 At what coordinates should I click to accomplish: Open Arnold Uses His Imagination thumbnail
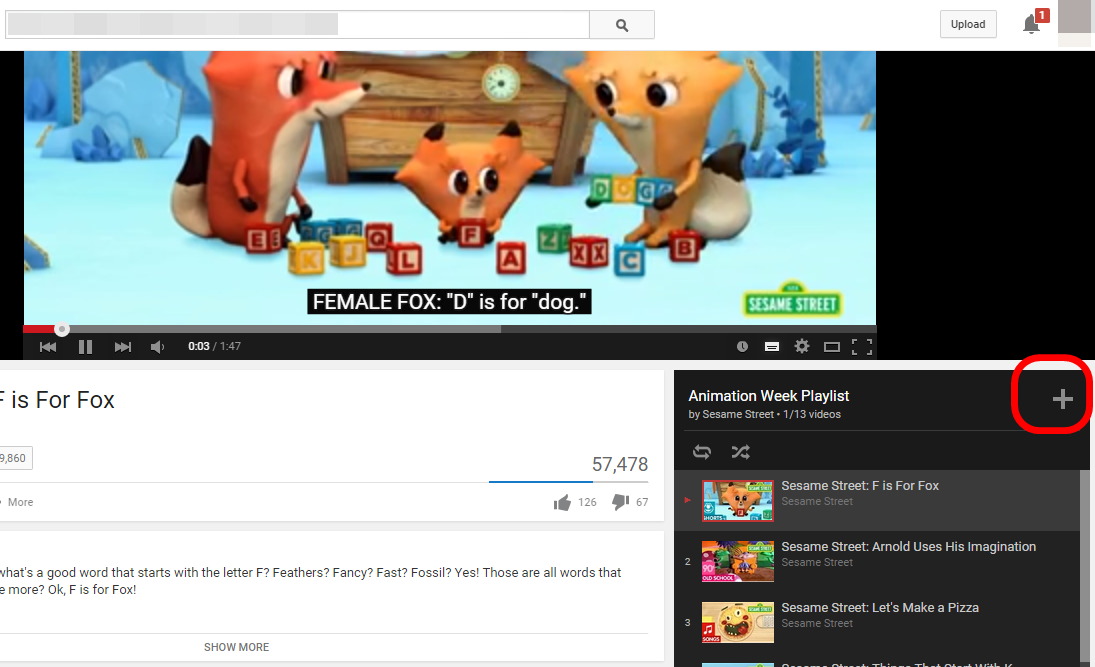pos(737,562)
